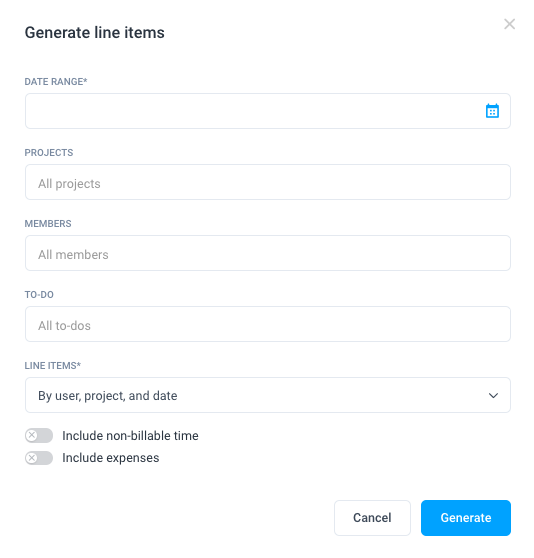
Task: Toggle the Include non-billable time switch
Action: [x=39, y=435]
